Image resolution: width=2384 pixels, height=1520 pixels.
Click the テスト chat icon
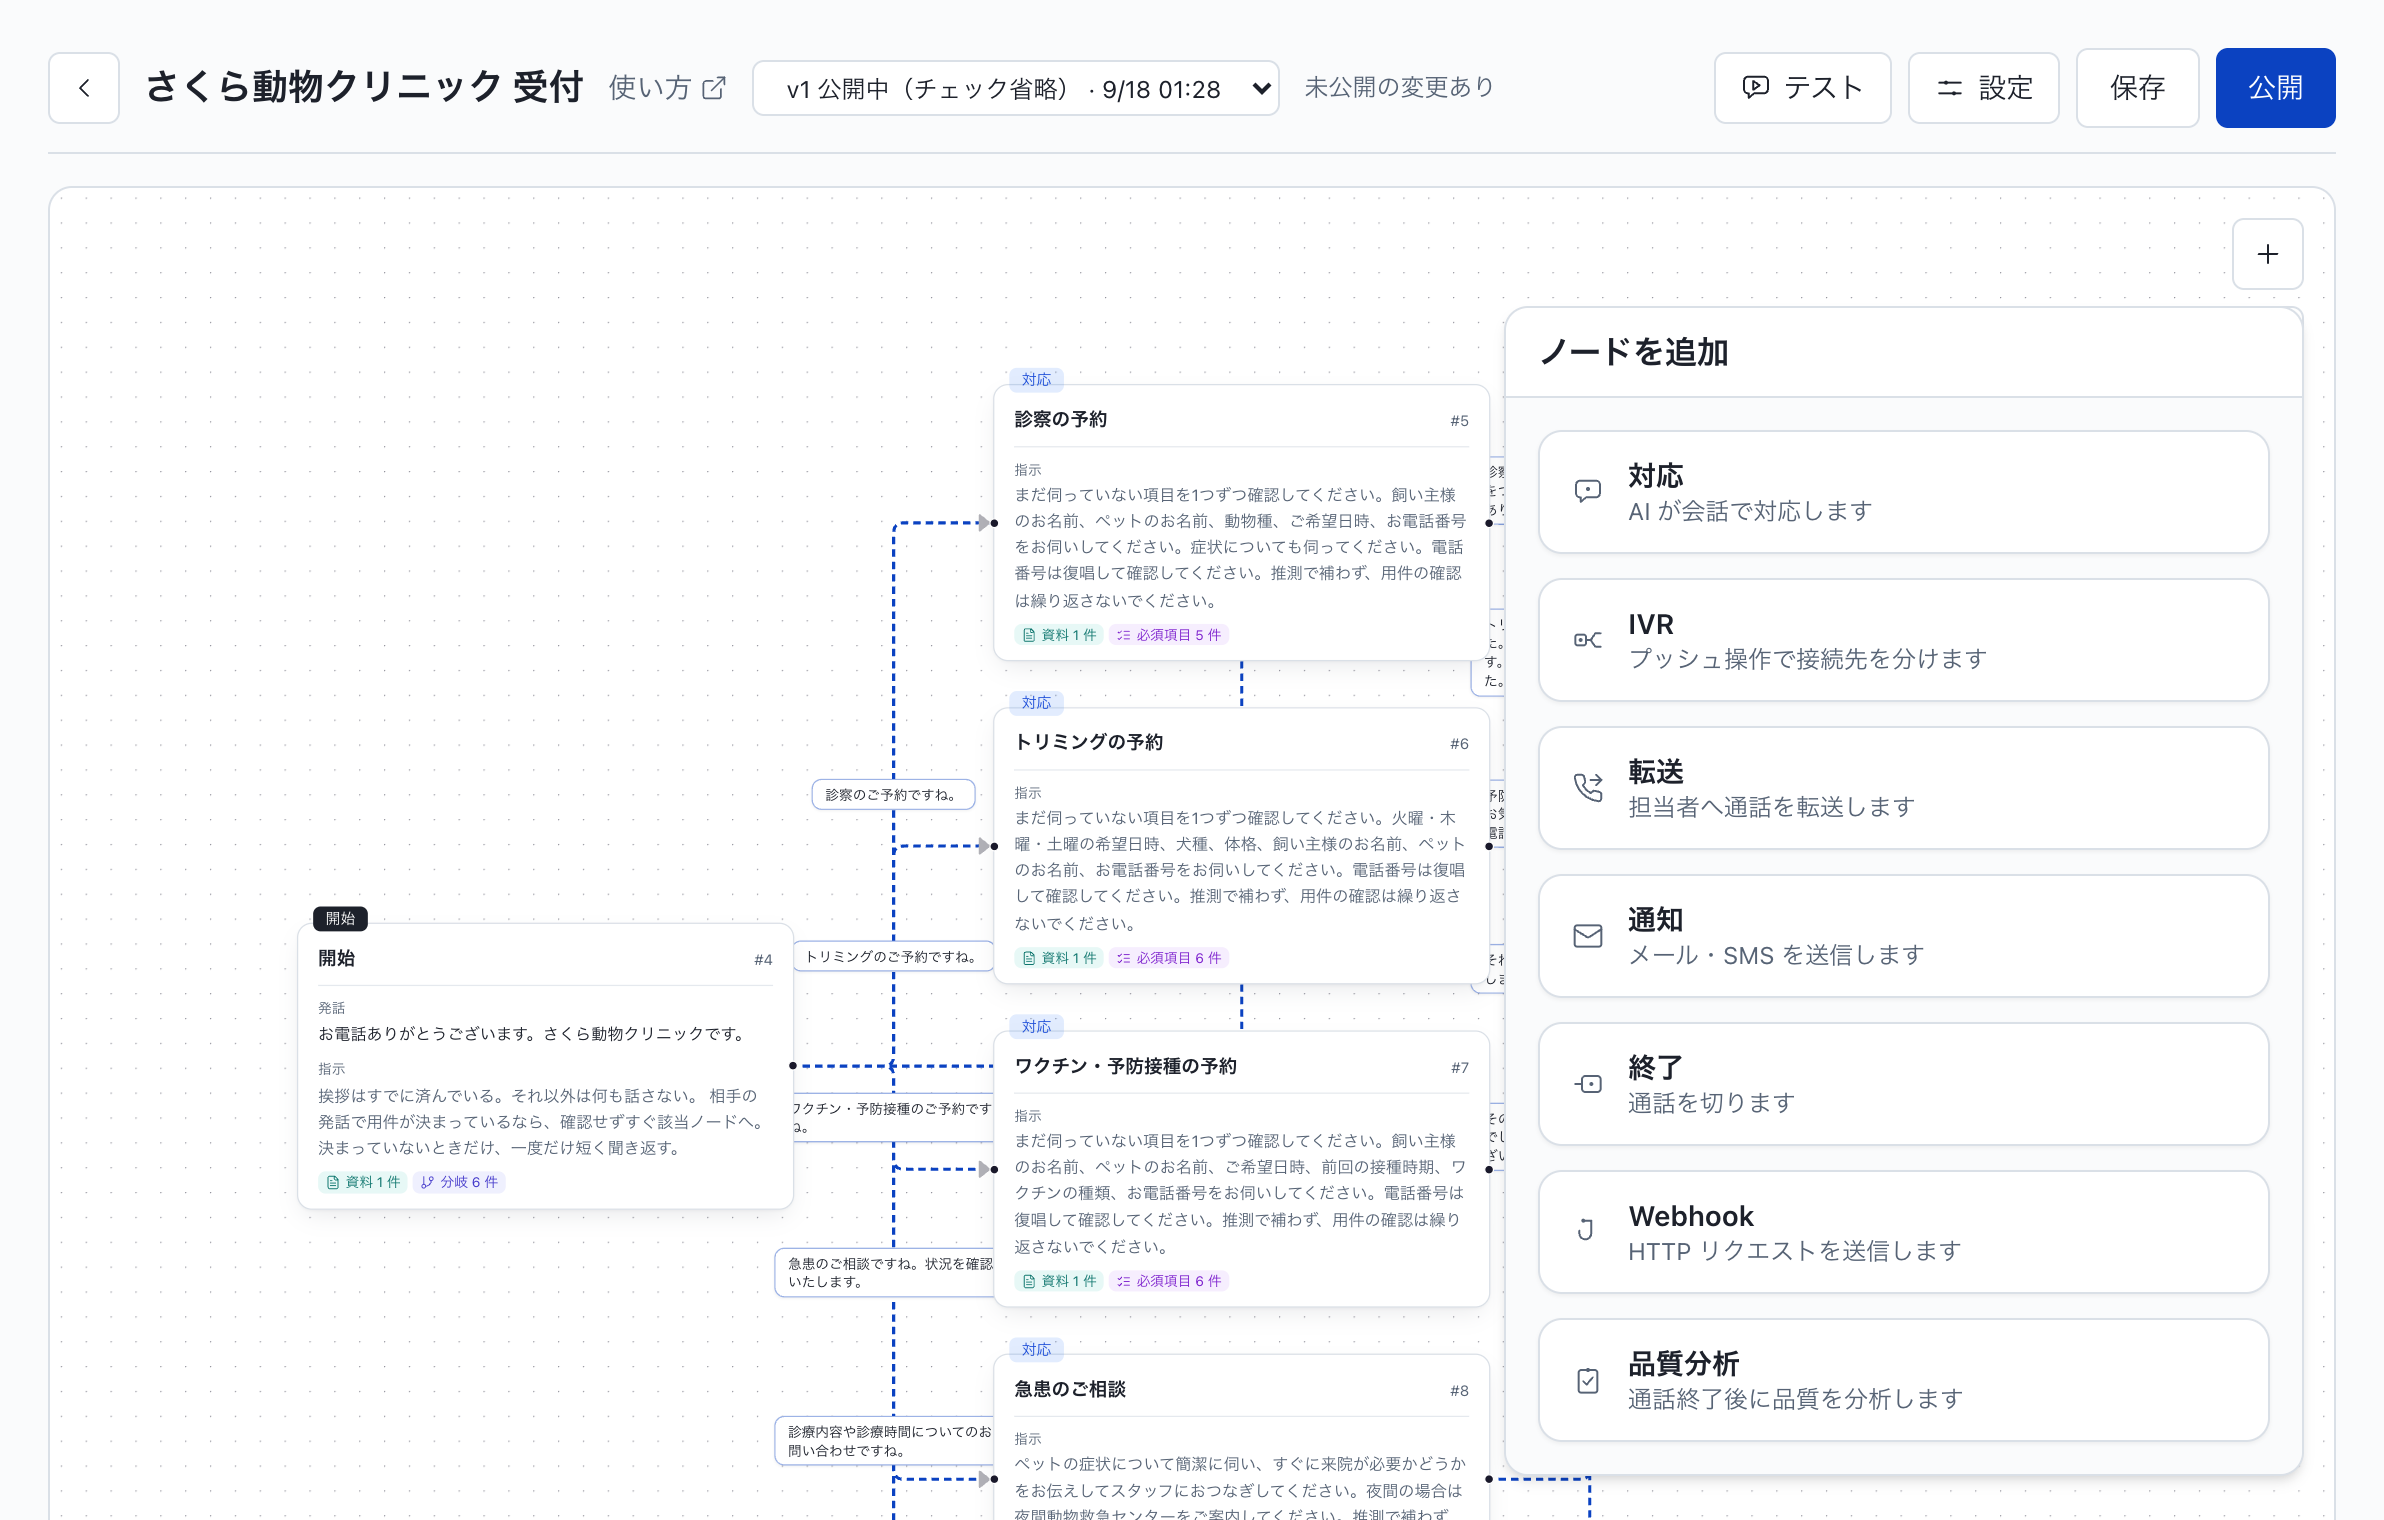1756,88
